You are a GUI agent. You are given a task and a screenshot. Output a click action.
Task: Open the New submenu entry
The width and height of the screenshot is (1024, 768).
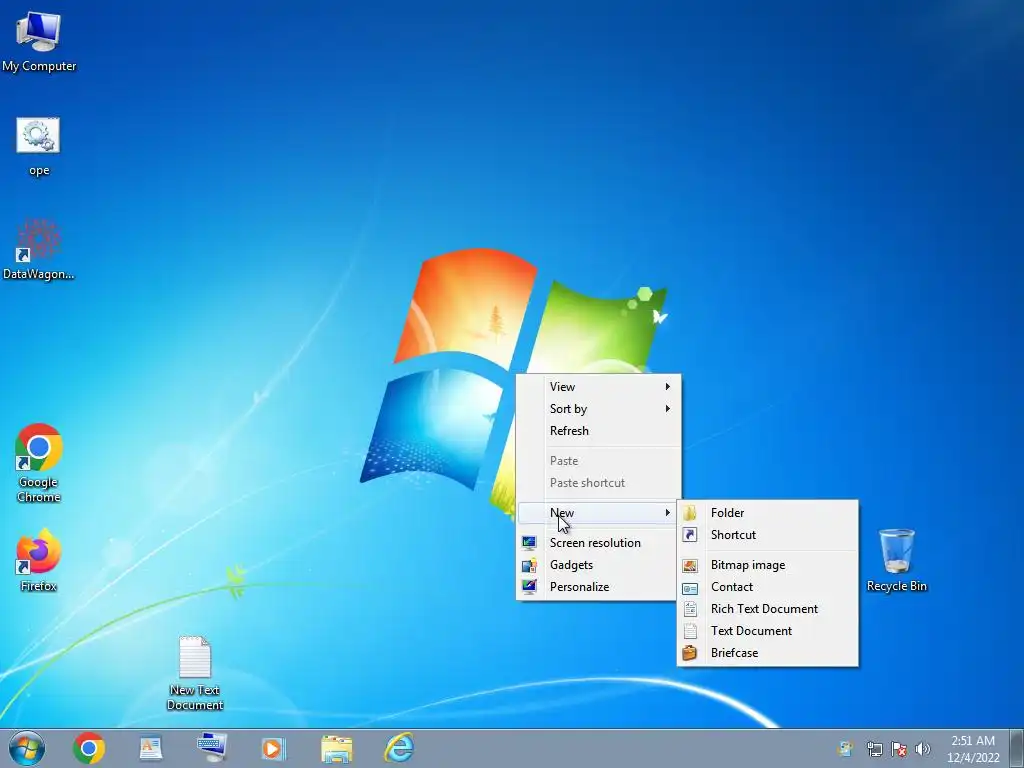[599, 513]
